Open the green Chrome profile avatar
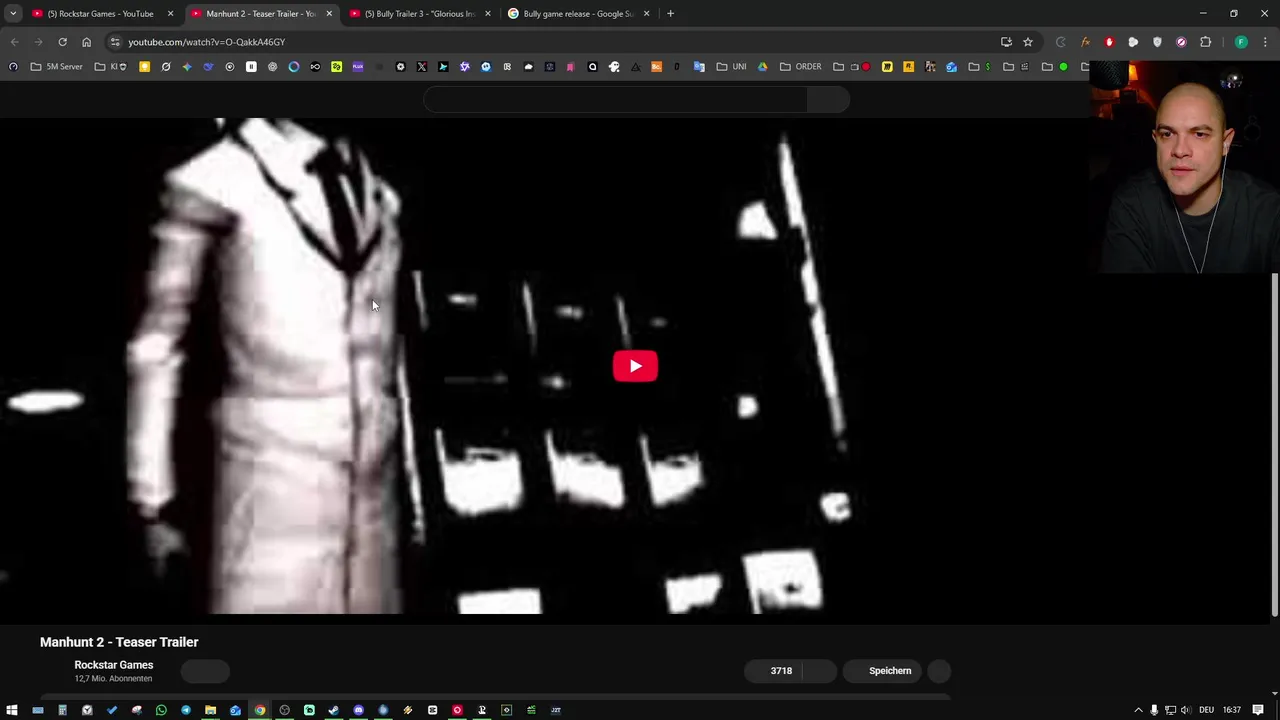The width and height of the screenshot is (1280, 720). click(x=1241, y=42)
